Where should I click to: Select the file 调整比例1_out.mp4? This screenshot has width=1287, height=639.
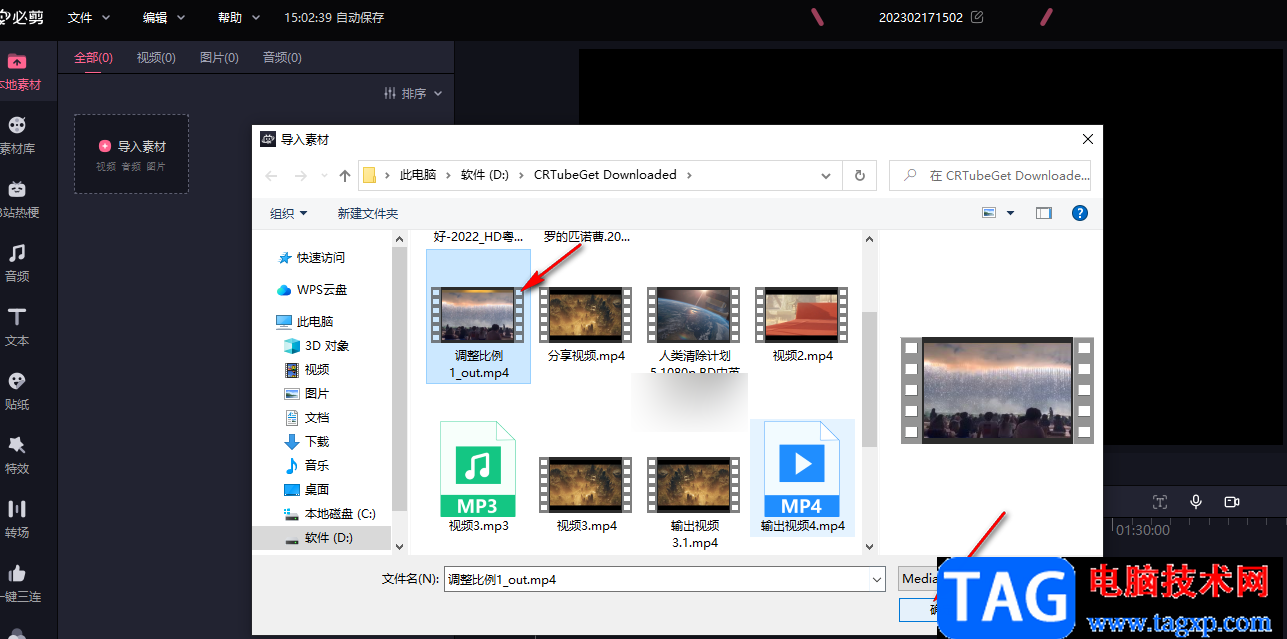pos(479,316)
